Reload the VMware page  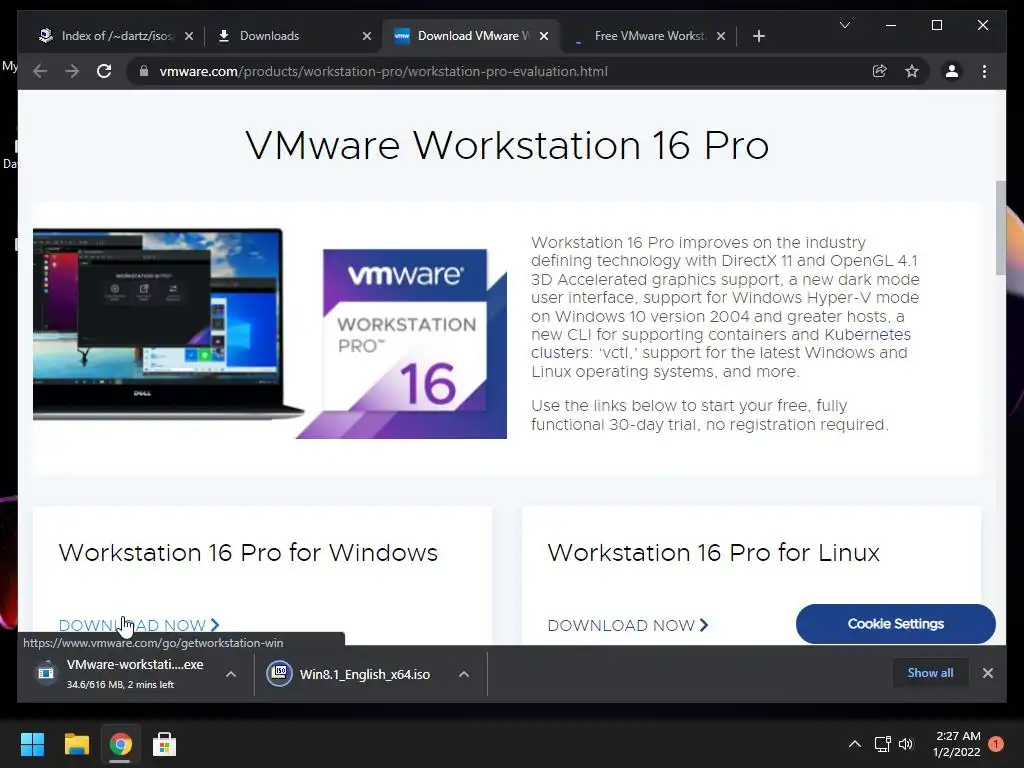click(x=104, y=71)
